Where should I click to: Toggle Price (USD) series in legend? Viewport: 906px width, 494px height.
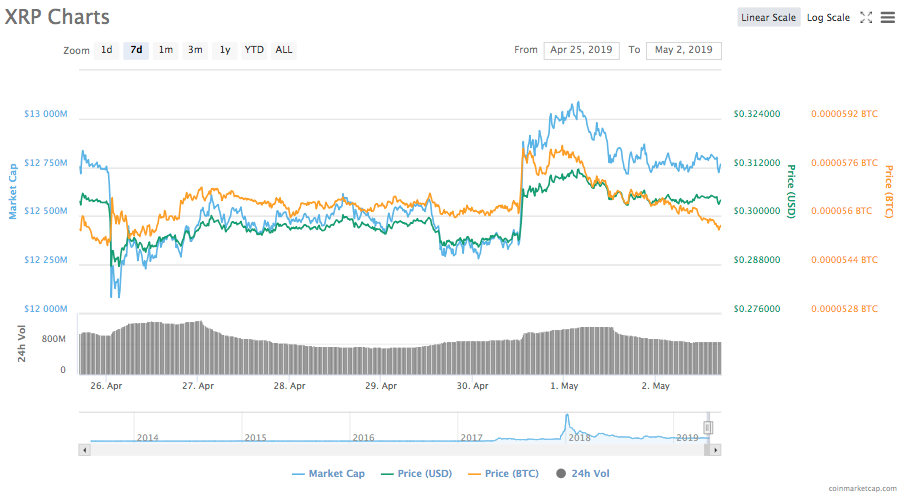[417, 474]
